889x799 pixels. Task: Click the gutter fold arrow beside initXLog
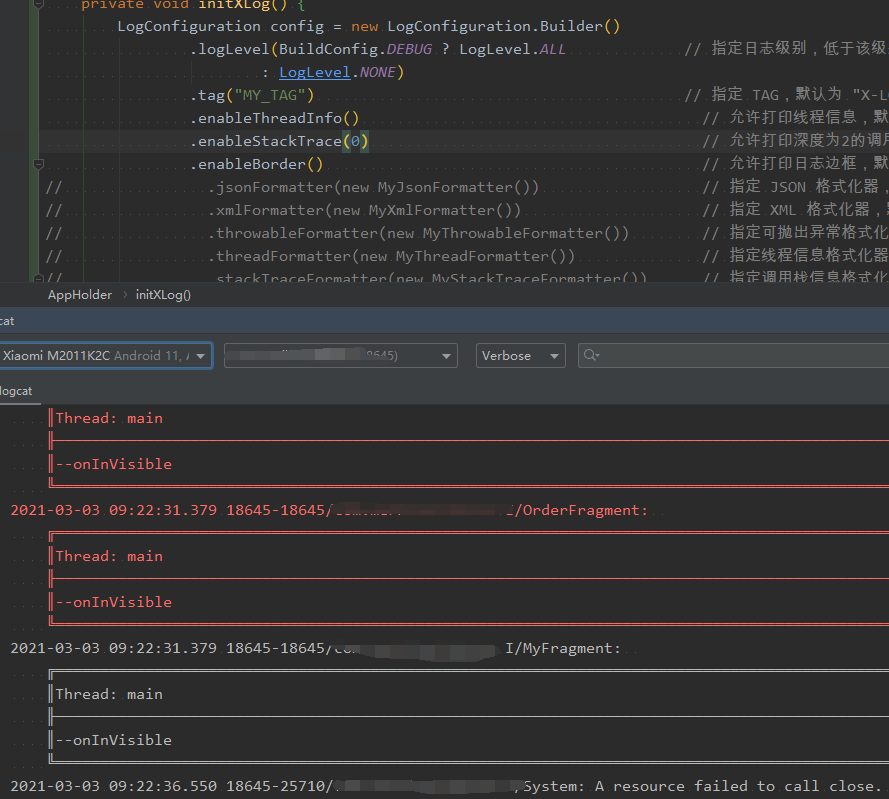pos(38,5)
